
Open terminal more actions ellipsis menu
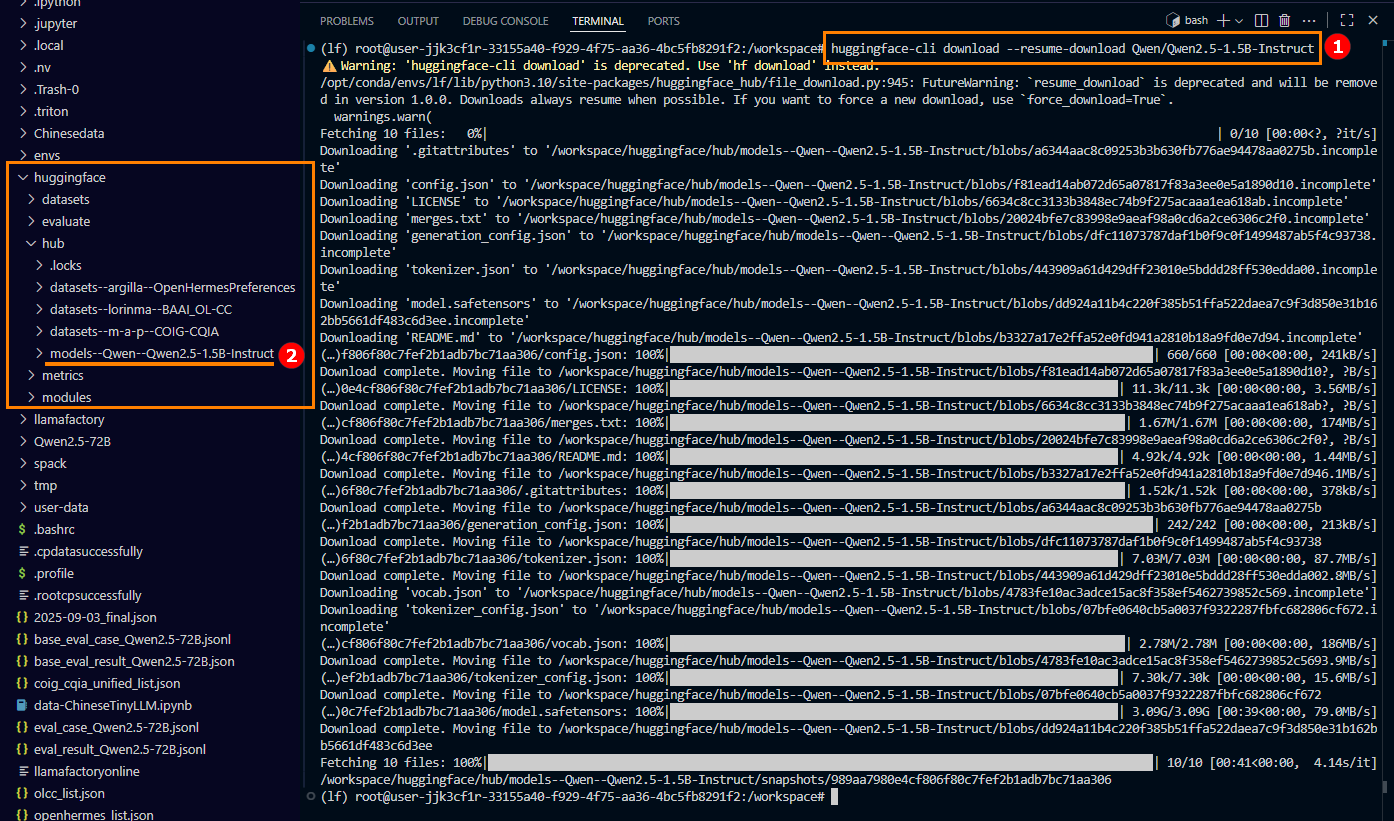(x=1309, y=20)
